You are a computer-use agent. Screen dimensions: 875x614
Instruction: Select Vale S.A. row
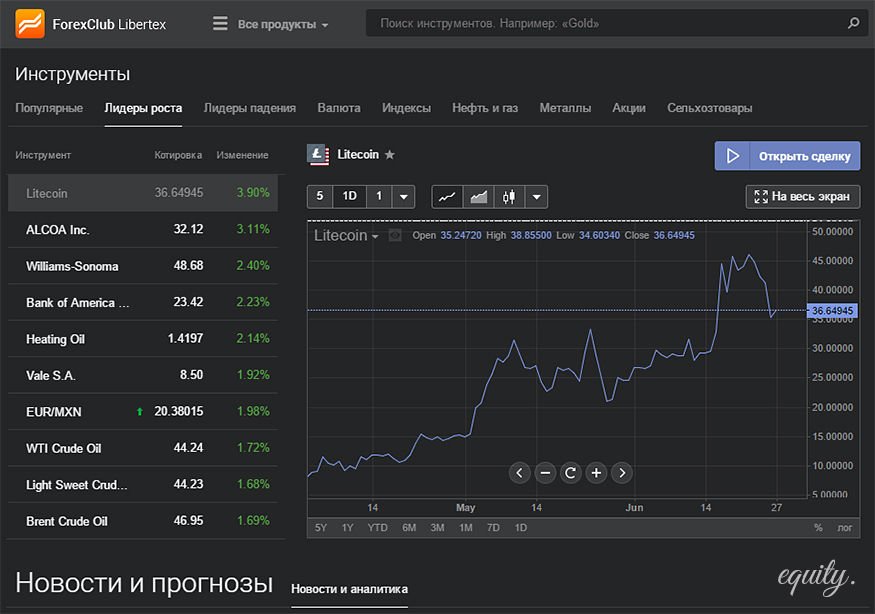[143, 375]
